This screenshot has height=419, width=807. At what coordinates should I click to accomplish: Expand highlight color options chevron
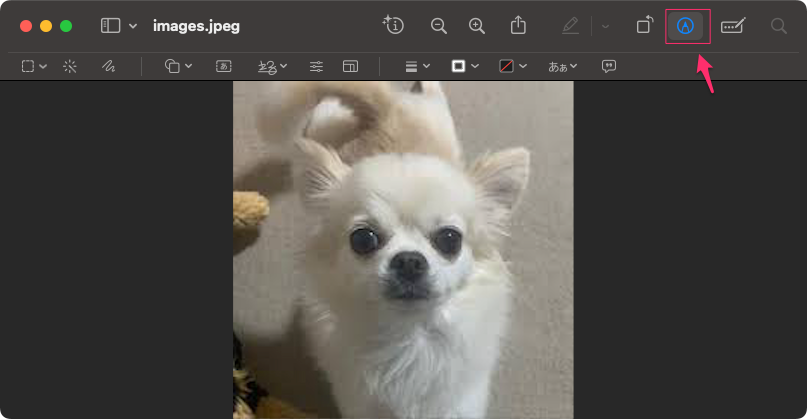[605, 26]
